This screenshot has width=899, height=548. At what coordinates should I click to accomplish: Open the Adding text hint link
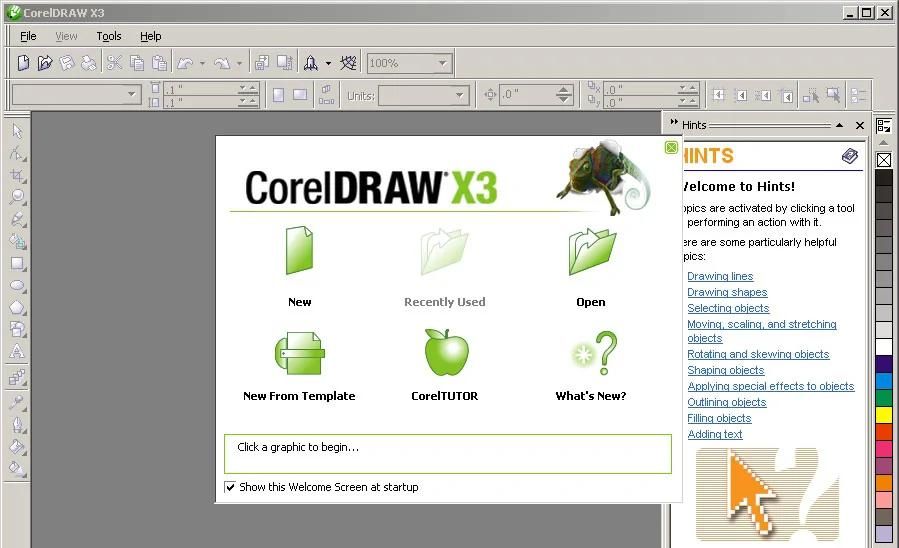tap(715, 435)
